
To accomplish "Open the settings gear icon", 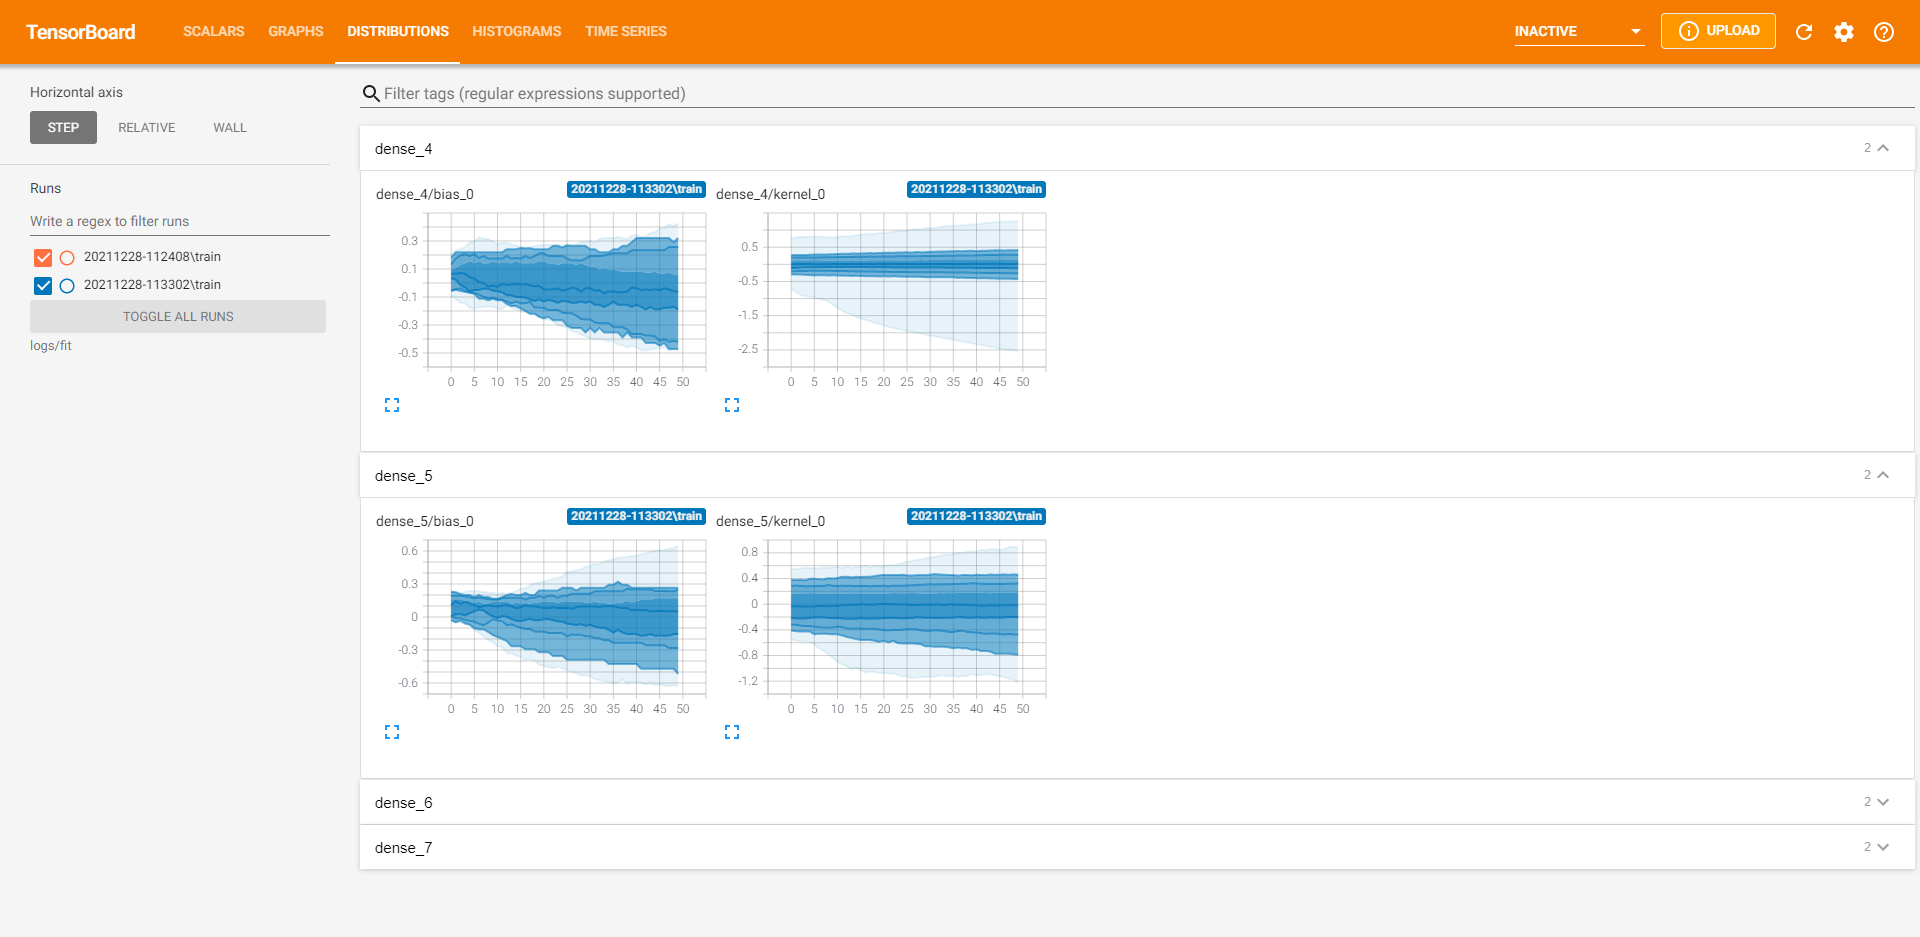I will (1844, 32).
